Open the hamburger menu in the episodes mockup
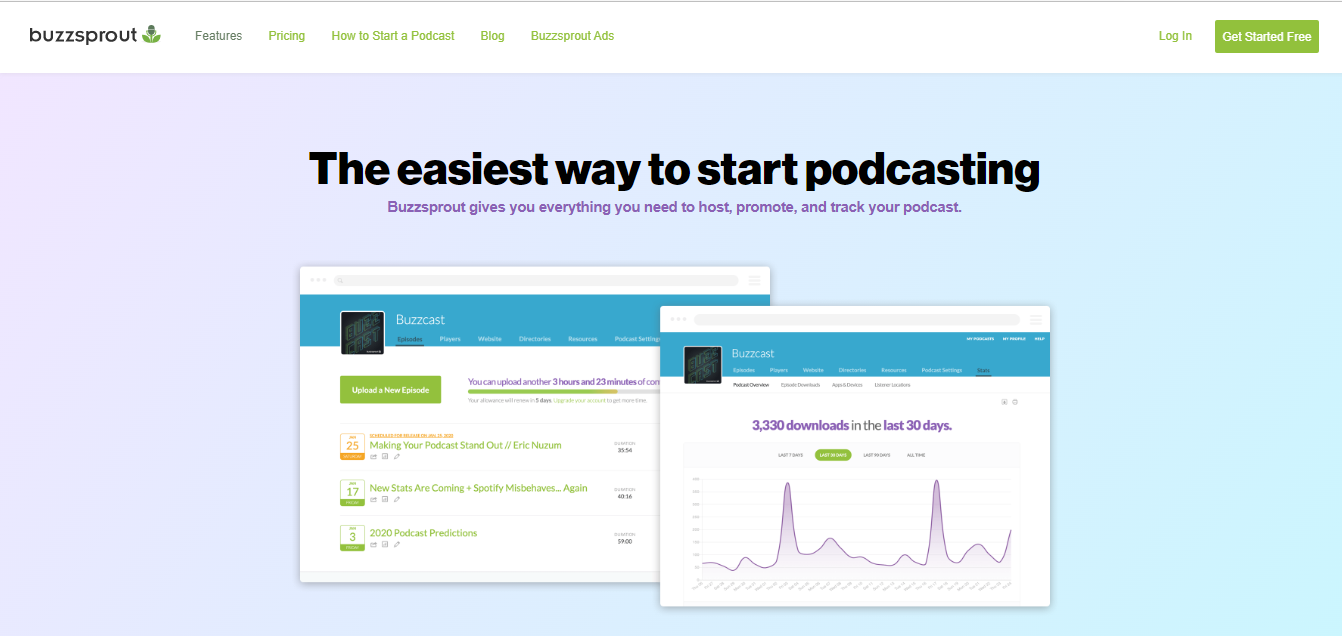The width and height of the screenshot is (1342, 636). coord(755,280)
